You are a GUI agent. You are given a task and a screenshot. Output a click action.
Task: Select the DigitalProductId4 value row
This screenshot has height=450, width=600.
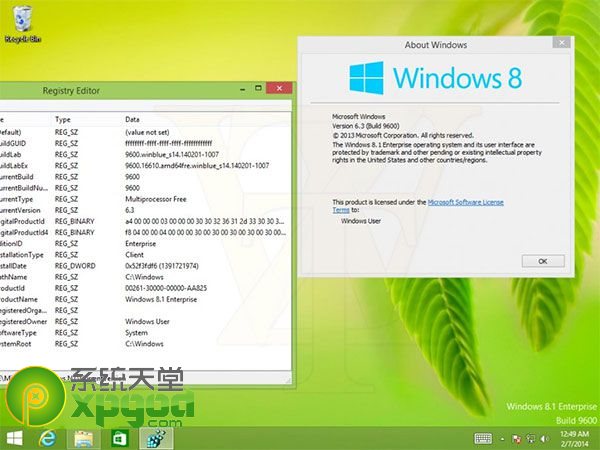[x=145, y=232]
